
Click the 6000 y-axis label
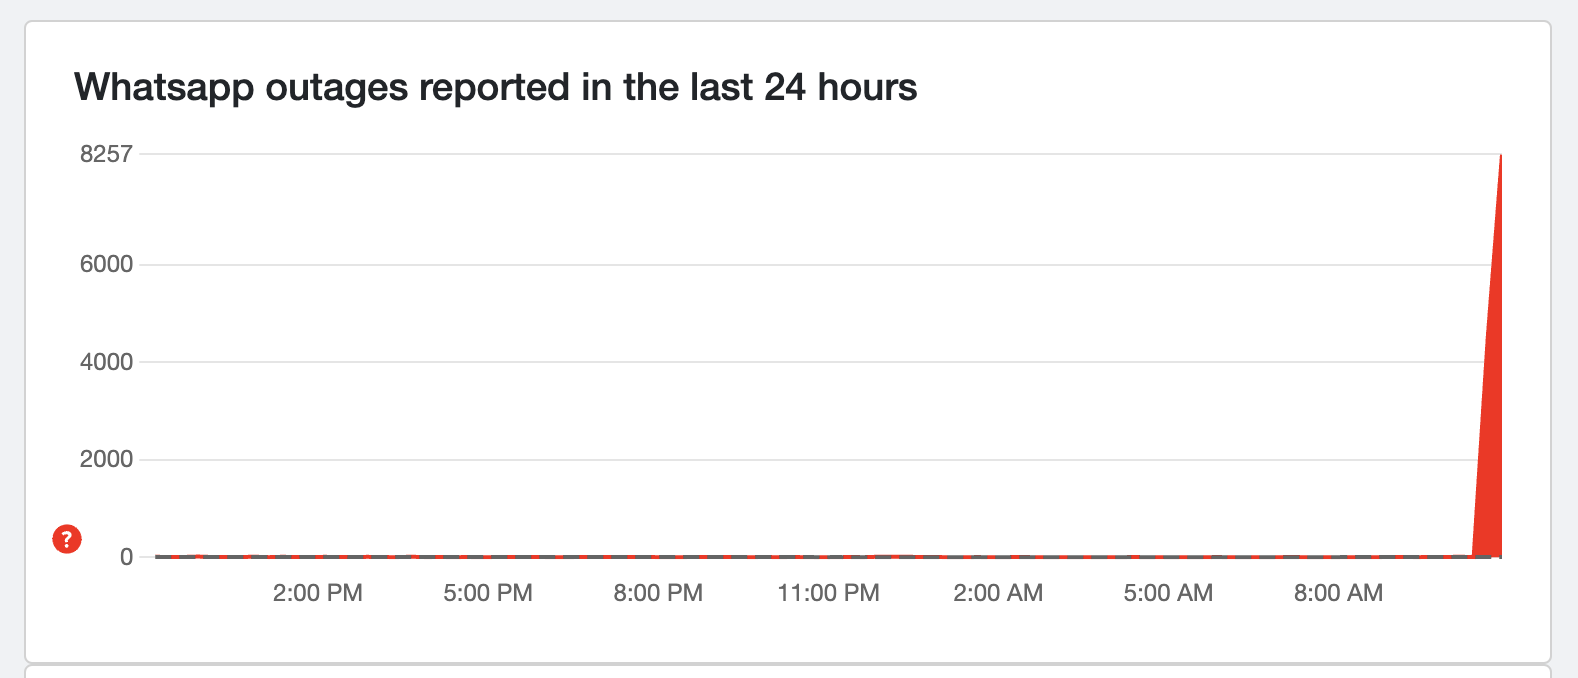(x=106, y=264)
